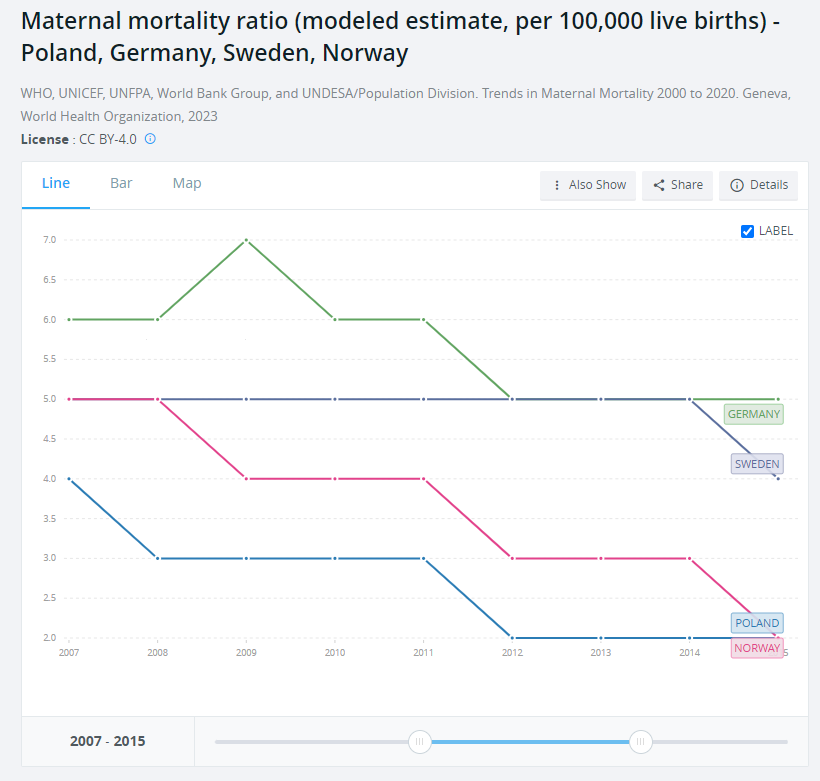Click the Share button label
Screen dimensions: 820x781
pos(687,185)
